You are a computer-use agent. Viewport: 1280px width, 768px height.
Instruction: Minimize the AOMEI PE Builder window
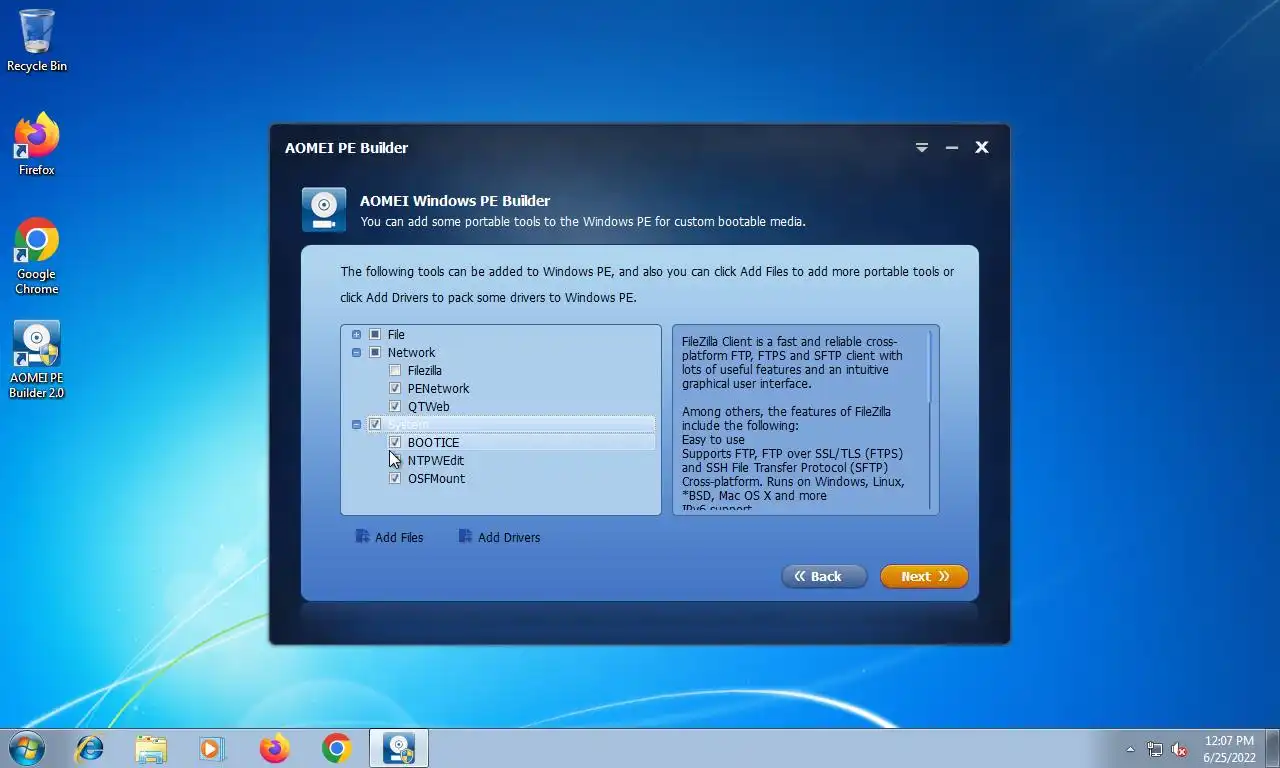pyautogui.click(x=952, y=147)
